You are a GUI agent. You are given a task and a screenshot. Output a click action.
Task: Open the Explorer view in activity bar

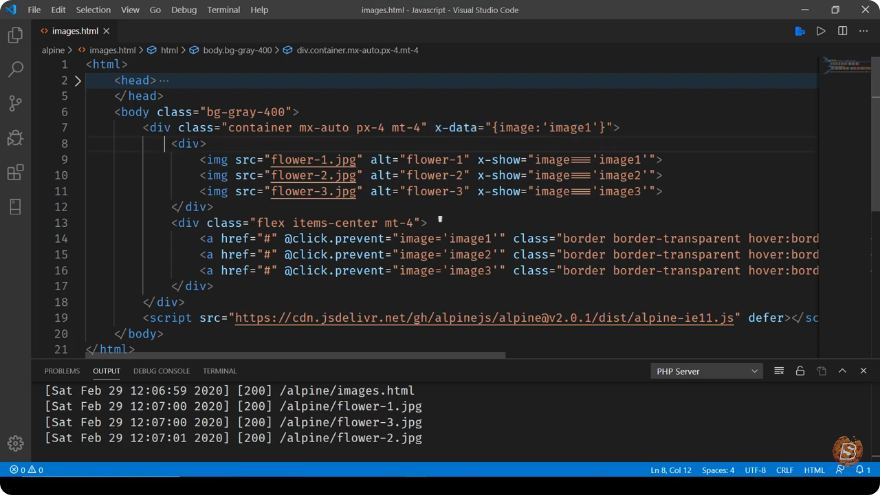pyautogui.click(x=15, y=35)
